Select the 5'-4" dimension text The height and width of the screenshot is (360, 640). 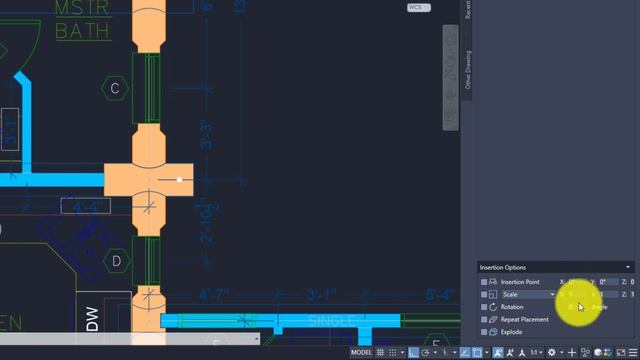pos(439,294)
